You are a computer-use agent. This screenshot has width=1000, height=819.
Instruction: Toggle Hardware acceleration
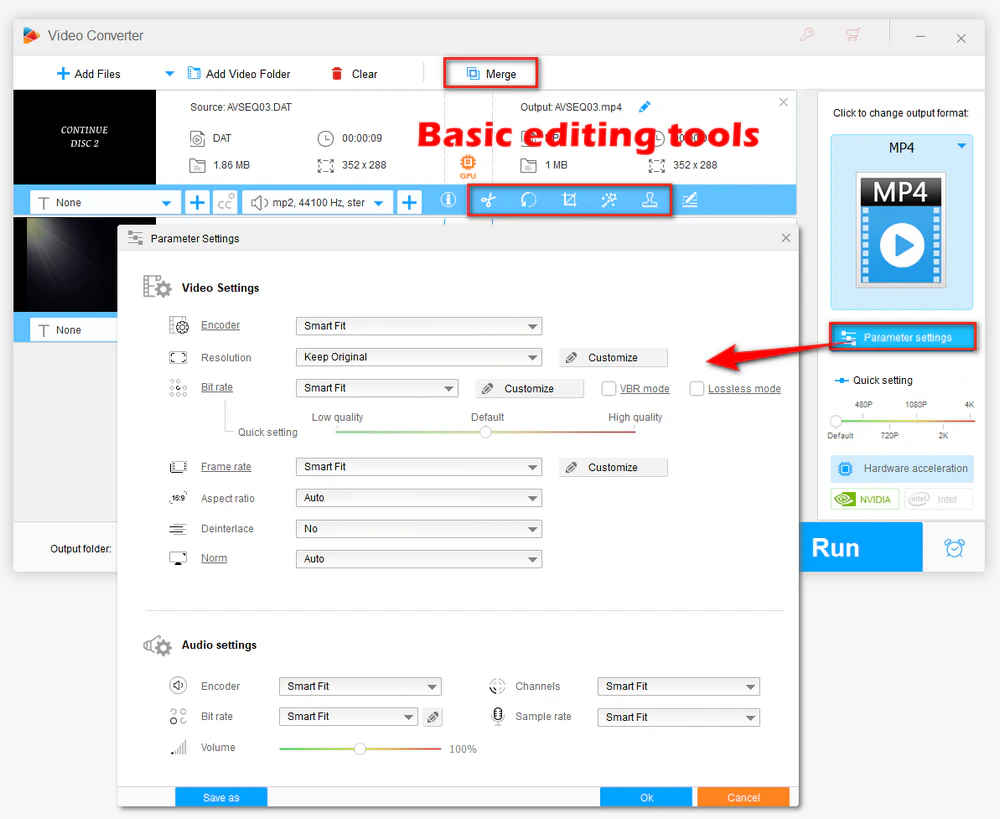[x=902, y=468]
